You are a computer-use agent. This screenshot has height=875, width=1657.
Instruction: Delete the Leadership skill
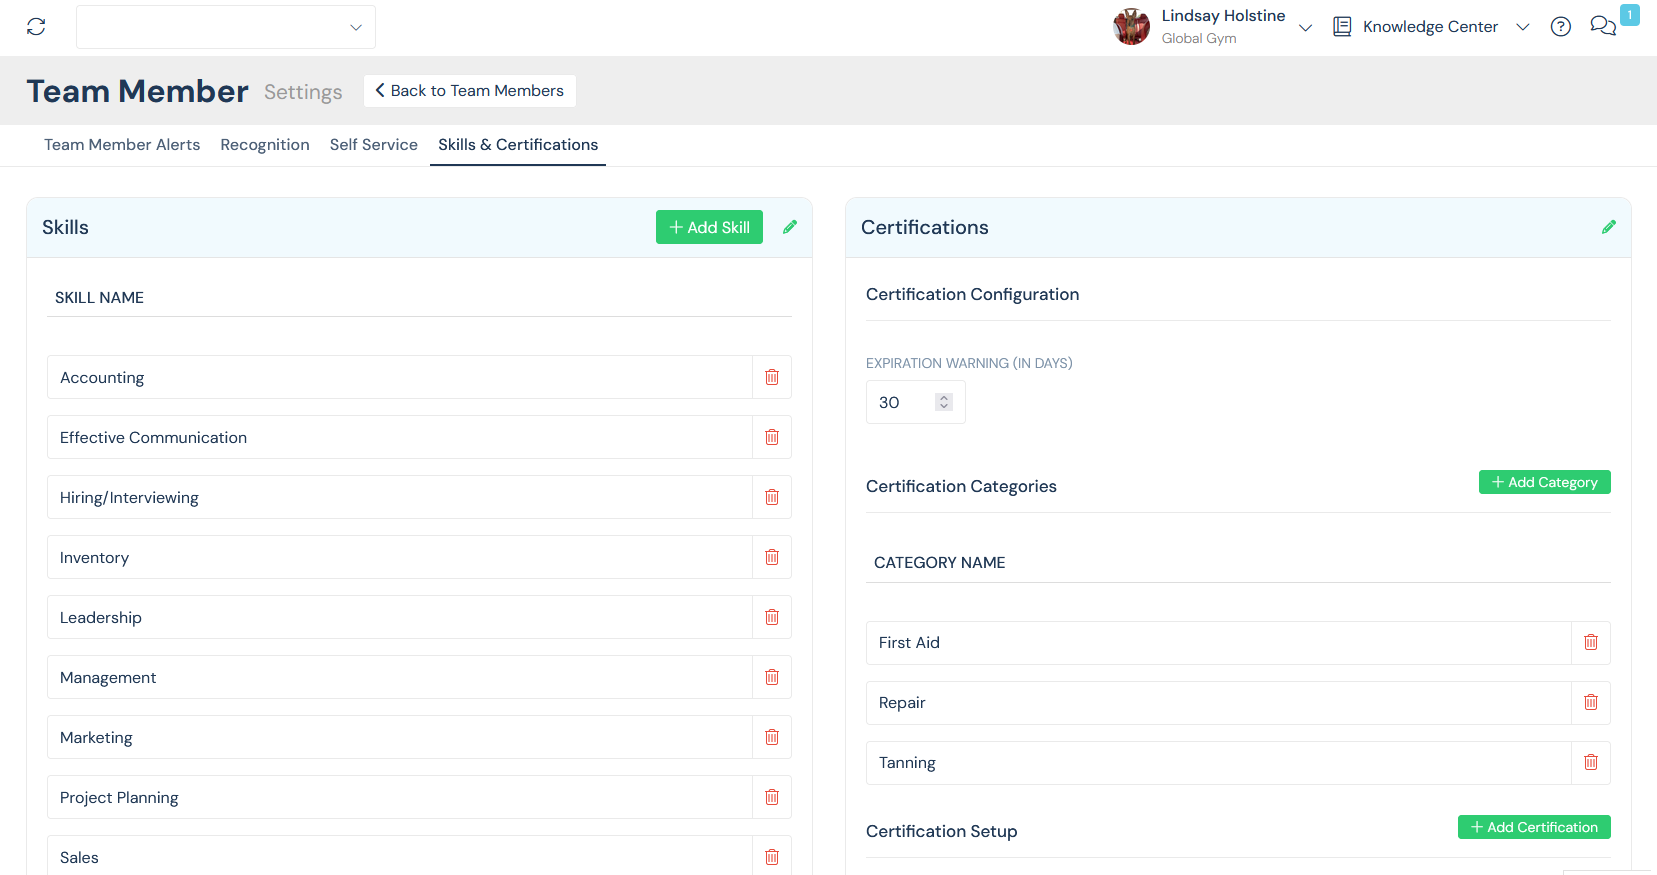click(771, 617)
